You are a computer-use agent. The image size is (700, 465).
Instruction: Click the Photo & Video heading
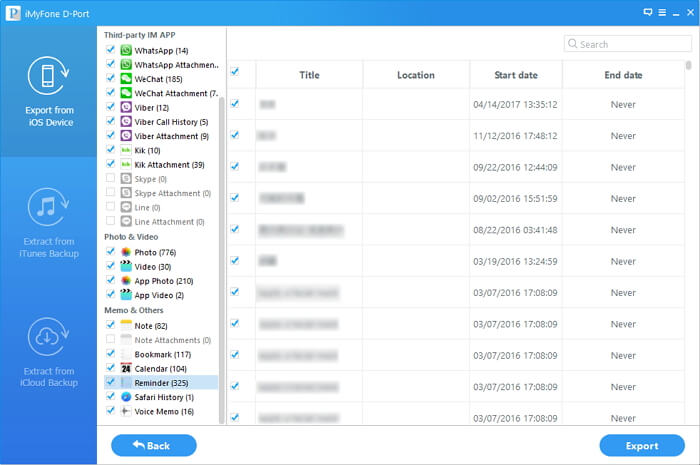tap(131, 237)
